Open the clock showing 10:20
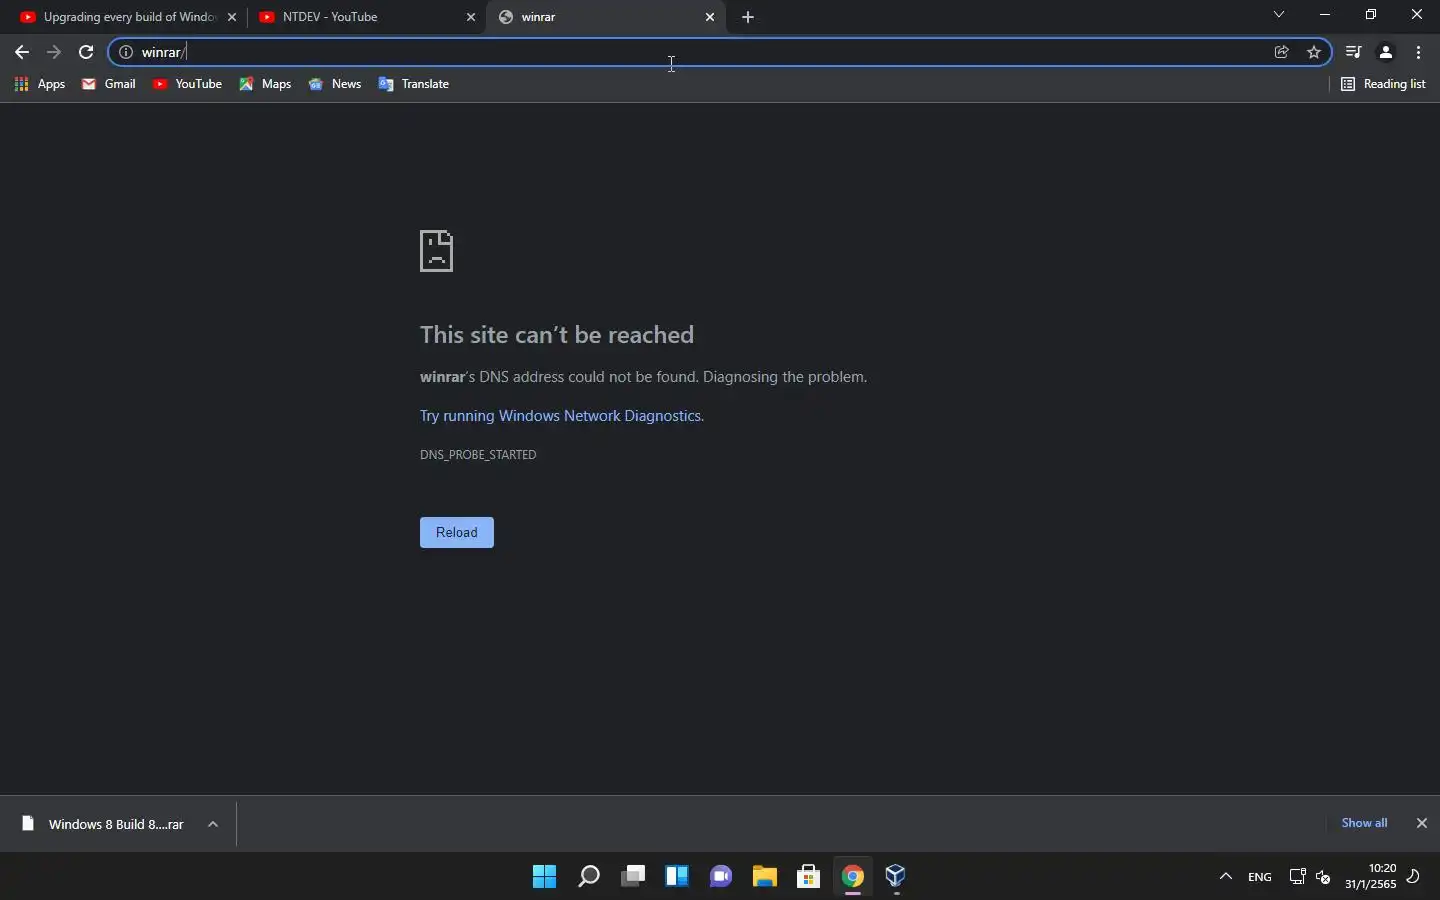1440x900 pixels. (x=1370, y=877)
